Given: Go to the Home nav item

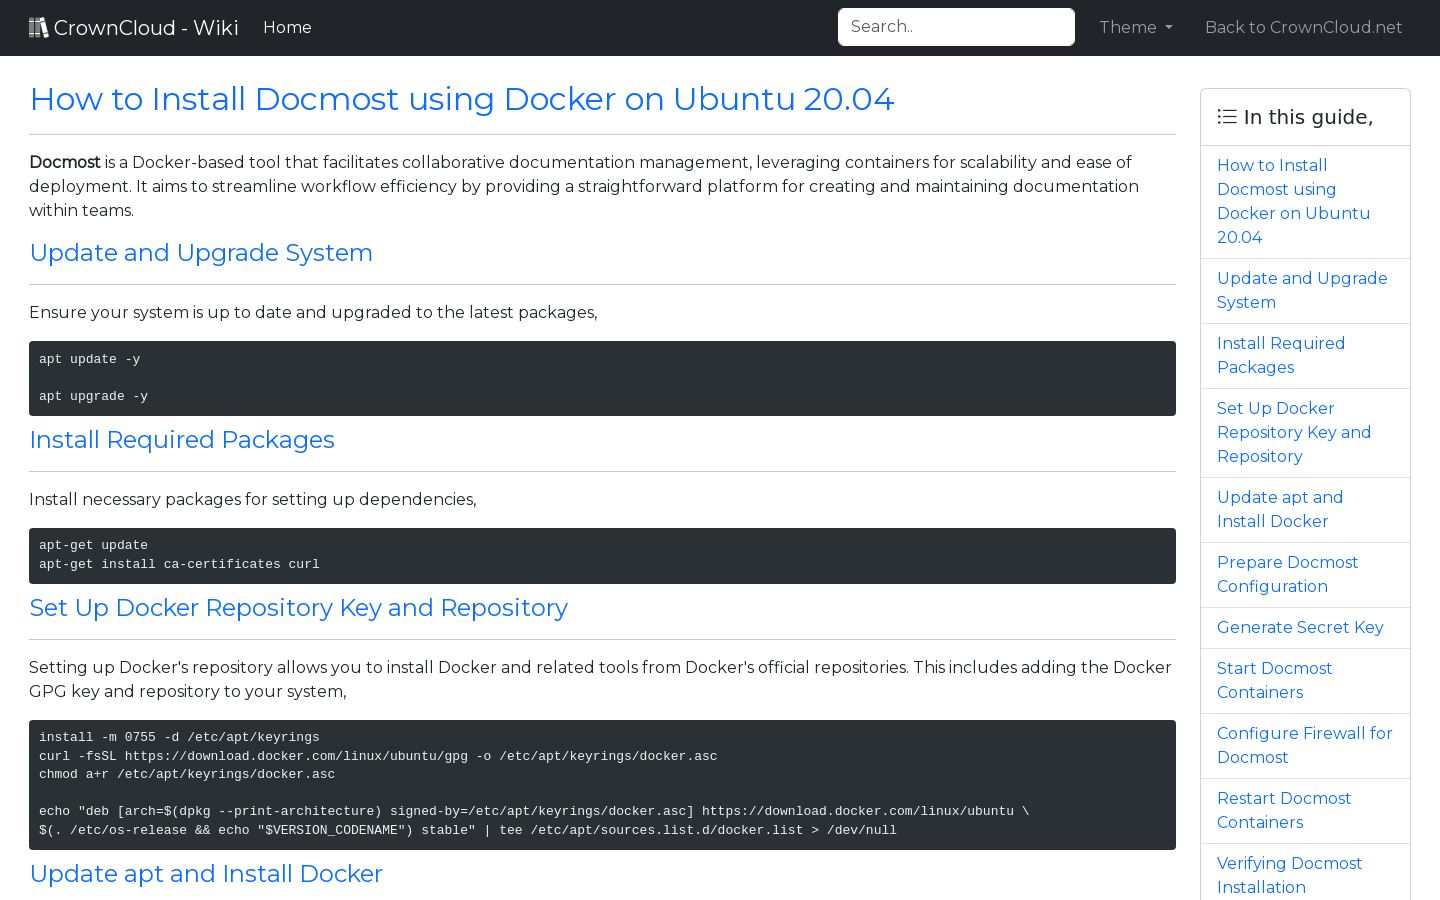Looking at the screenshot, I should [287, 27].
